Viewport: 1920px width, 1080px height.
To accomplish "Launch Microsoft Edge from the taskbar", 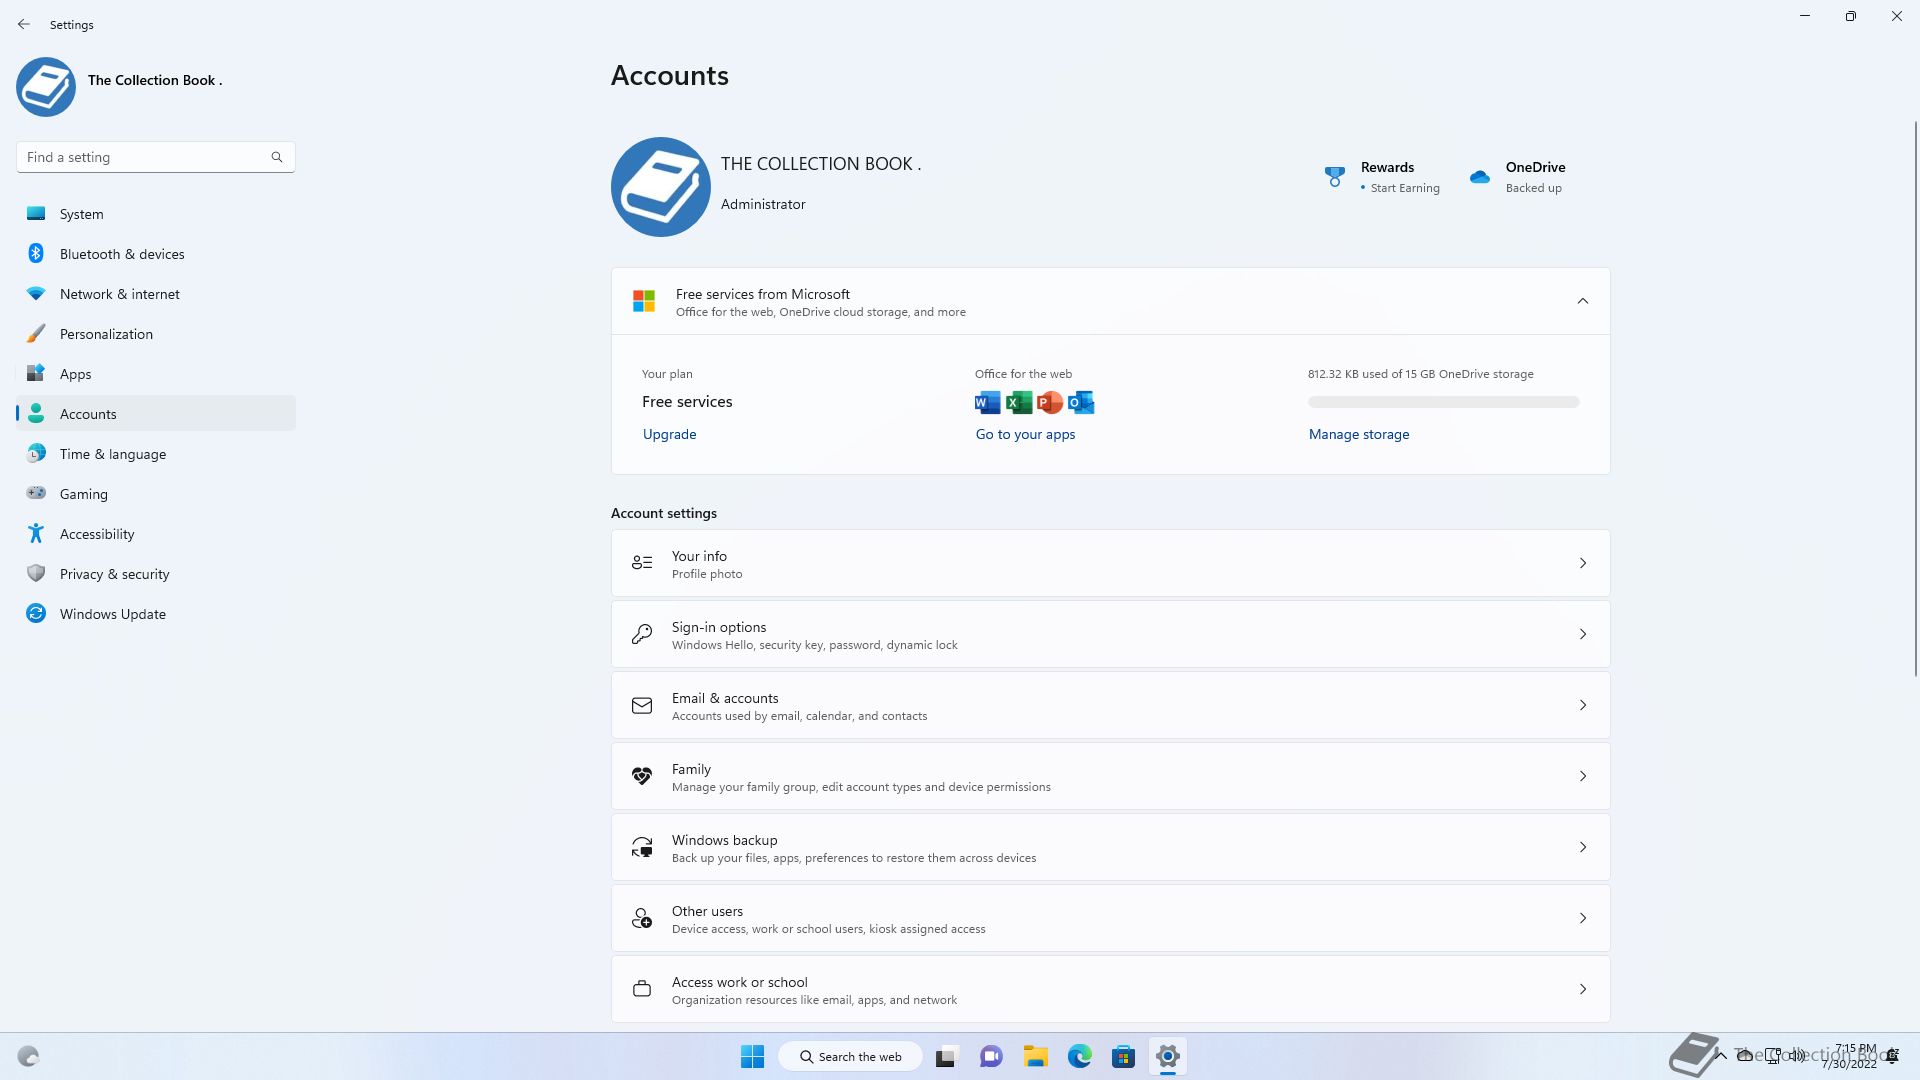I will (1079, 1056).
